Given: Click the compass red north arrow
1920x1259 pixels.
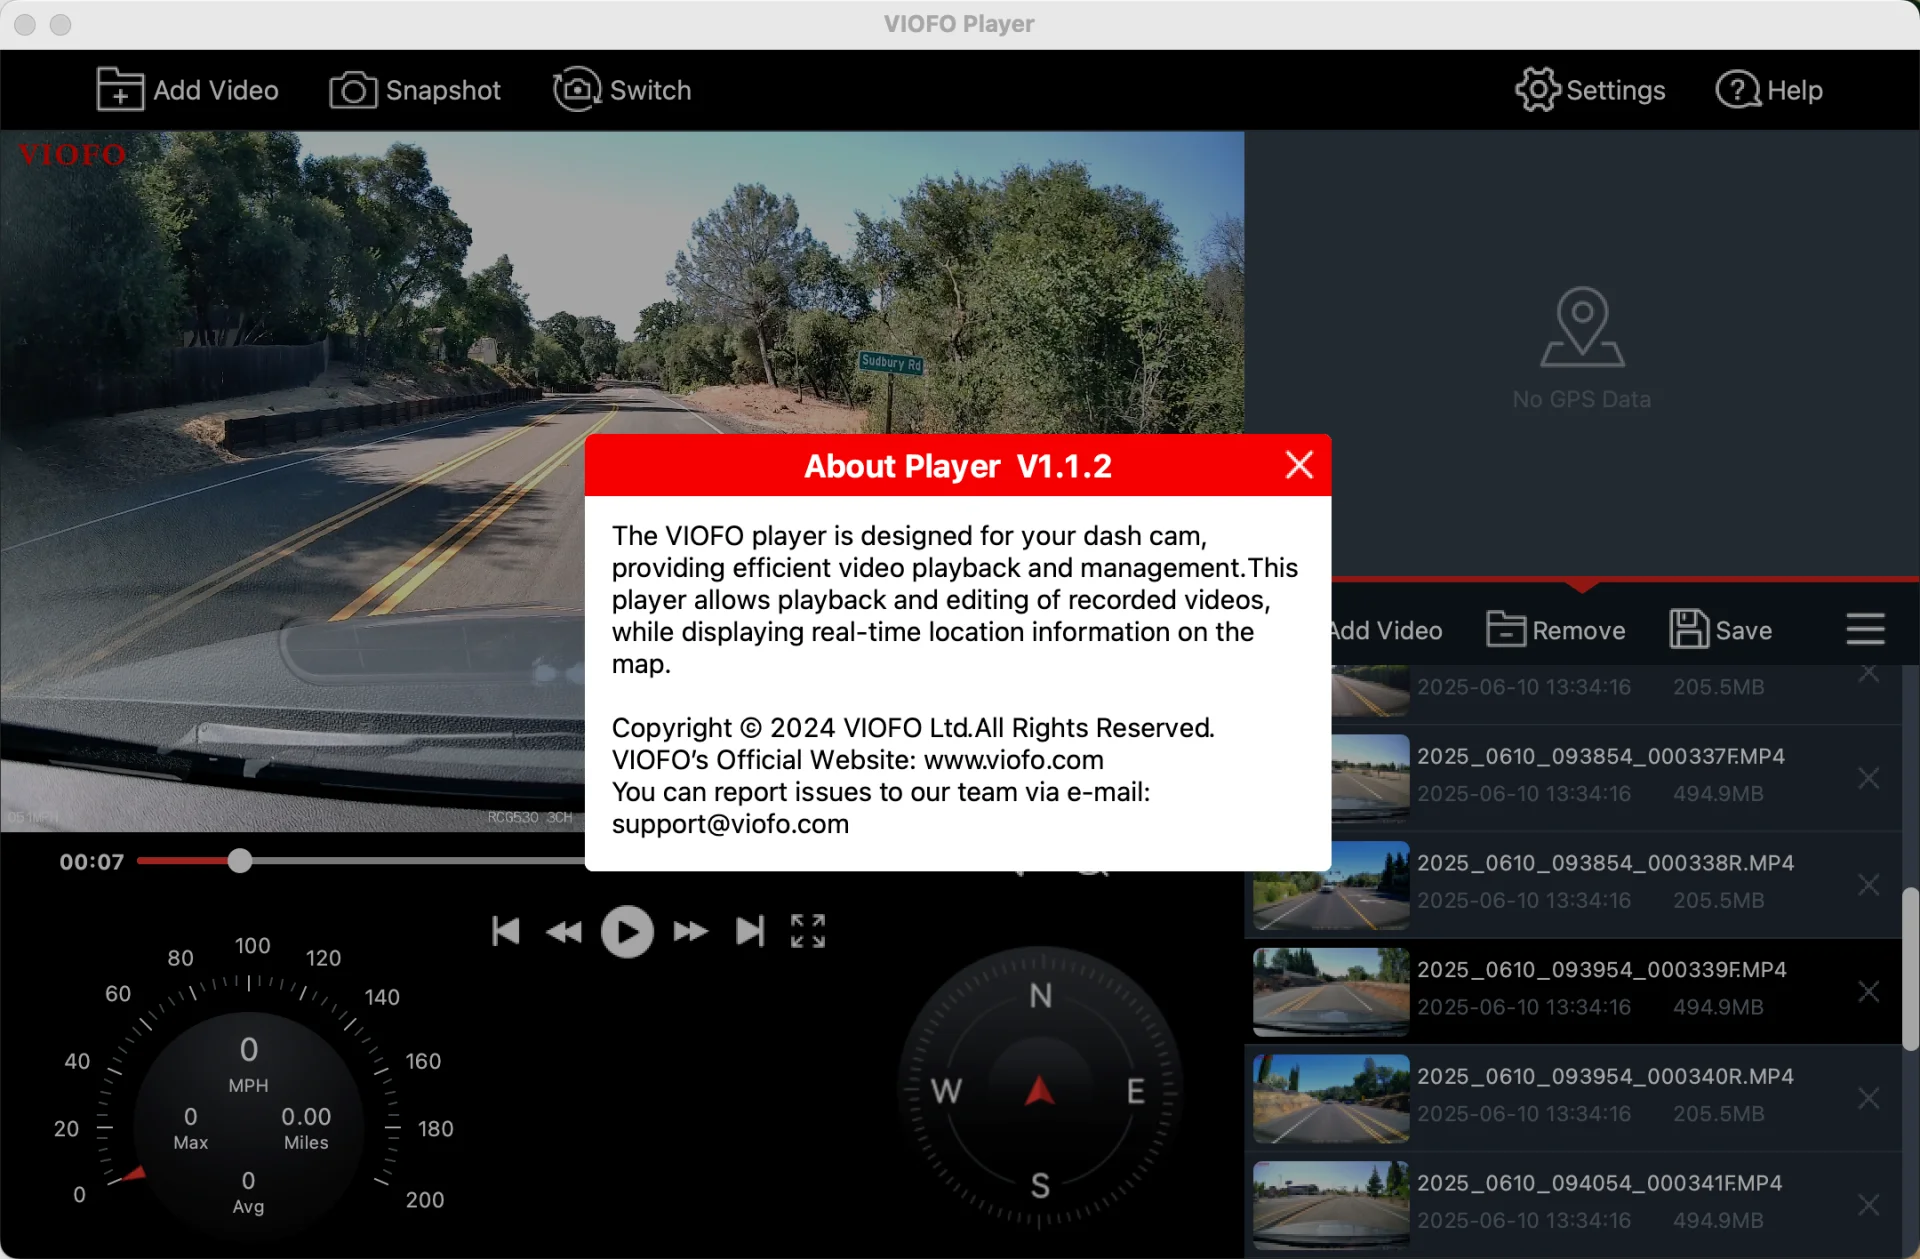Looking at the screenshot, I should pyautogui.click(x=1040, y=1090).
